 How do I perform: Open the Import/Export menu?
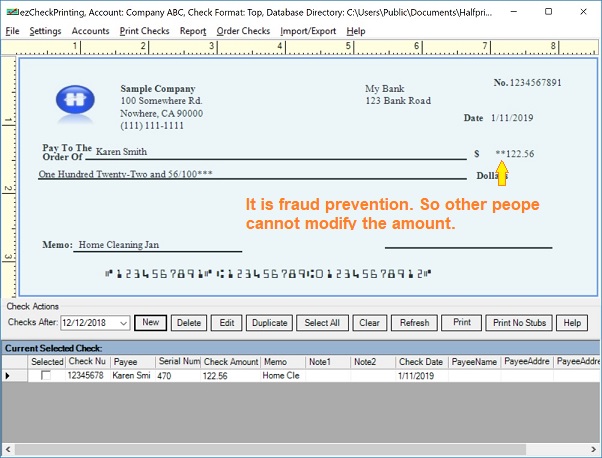coord(307,31)
